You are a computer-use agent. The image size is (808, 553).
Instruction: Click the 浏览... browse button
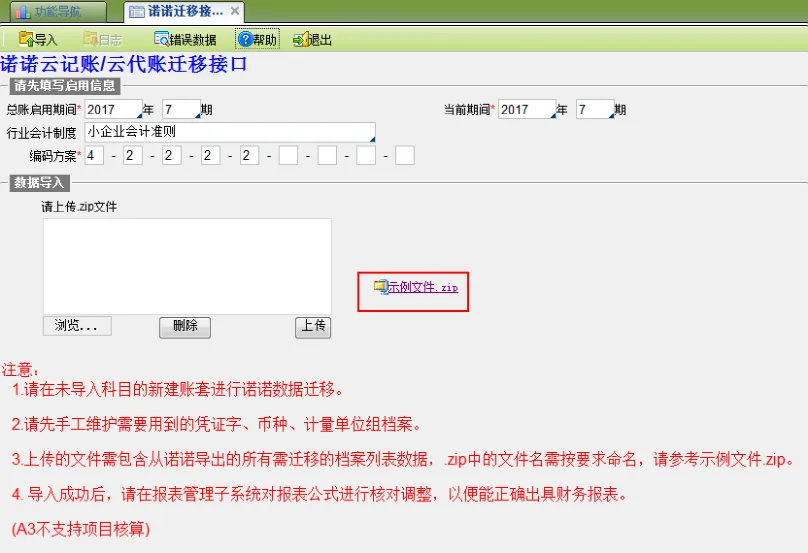pyautogui.click(x=77, y=326)
